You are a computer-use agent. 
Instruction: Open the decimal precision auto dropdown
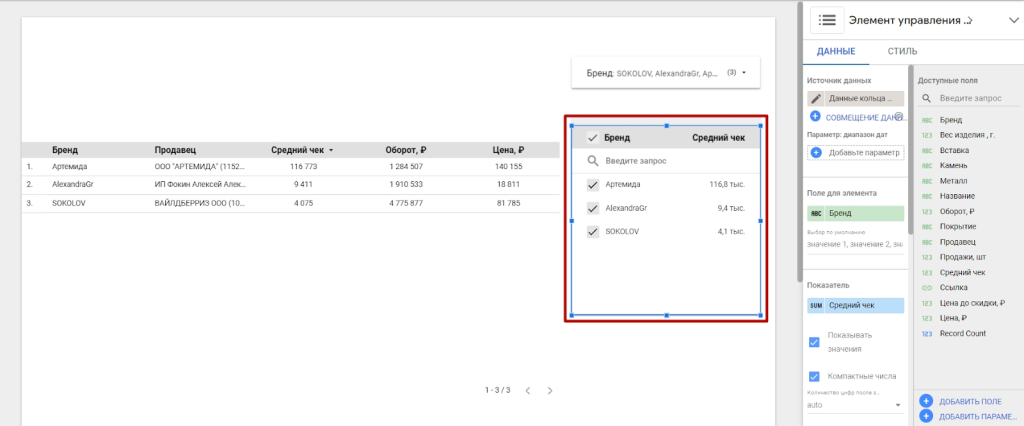(x=854, y=405)
